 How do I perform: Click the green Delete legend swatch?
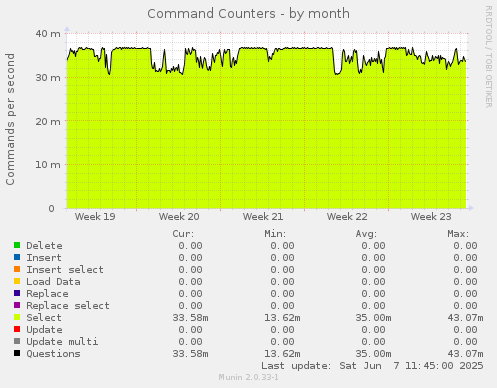[17, 245]
